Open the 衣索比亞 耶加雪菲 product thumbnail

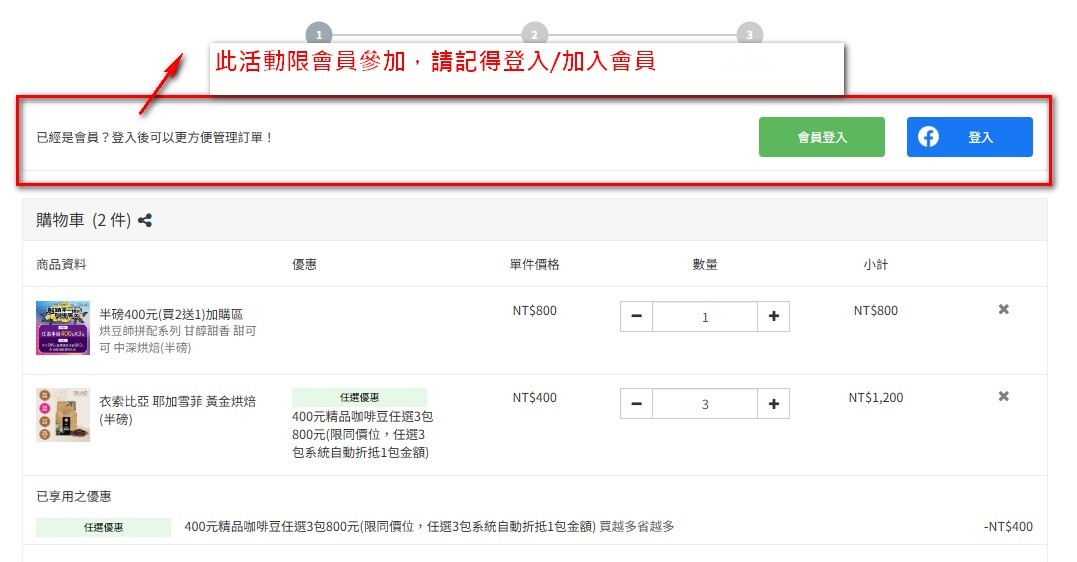(x=63, y=414)
